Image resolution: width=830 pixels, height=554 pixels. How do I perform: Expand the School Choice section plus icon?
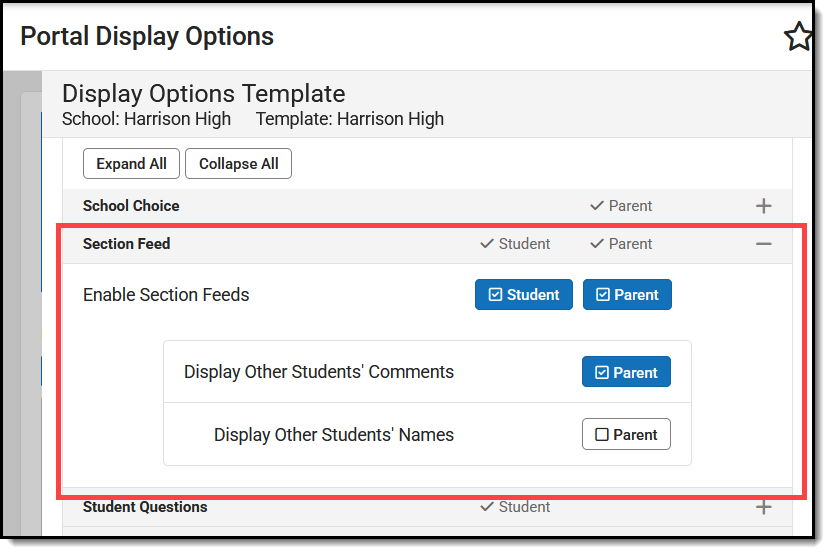[763, 206]
